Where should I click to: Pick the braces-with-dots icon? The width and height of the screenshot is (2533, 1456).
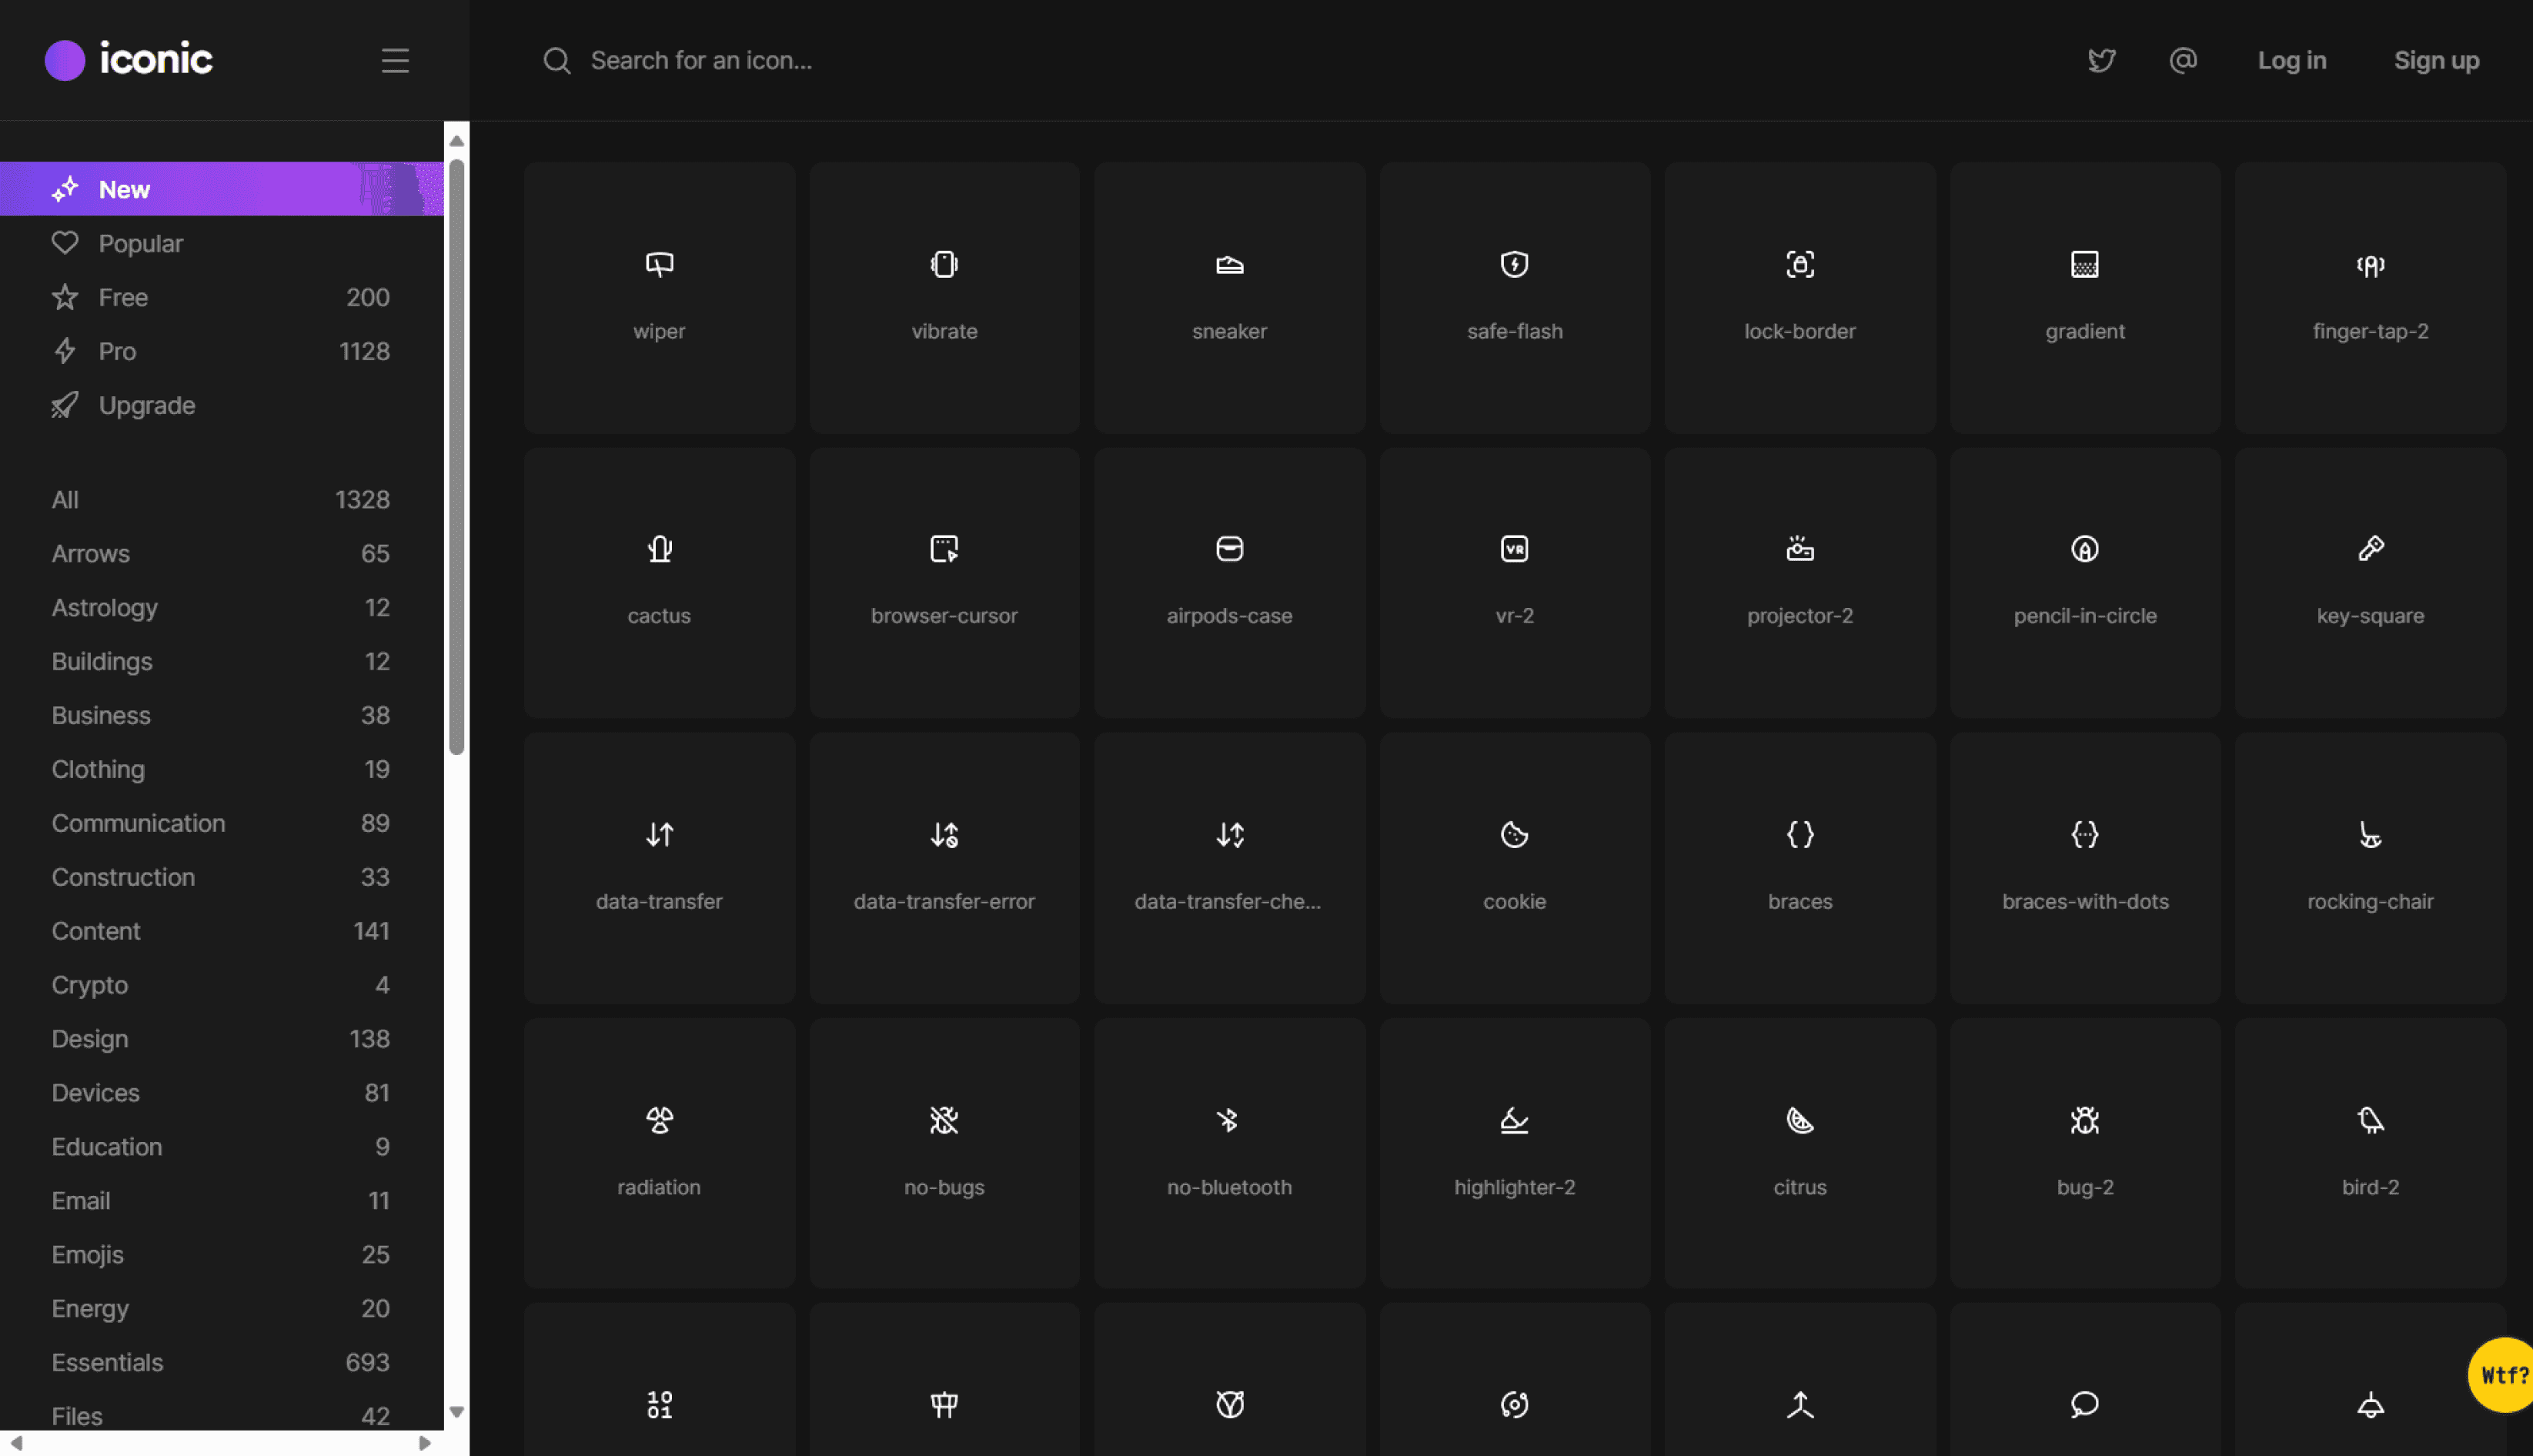(2085, 868)
